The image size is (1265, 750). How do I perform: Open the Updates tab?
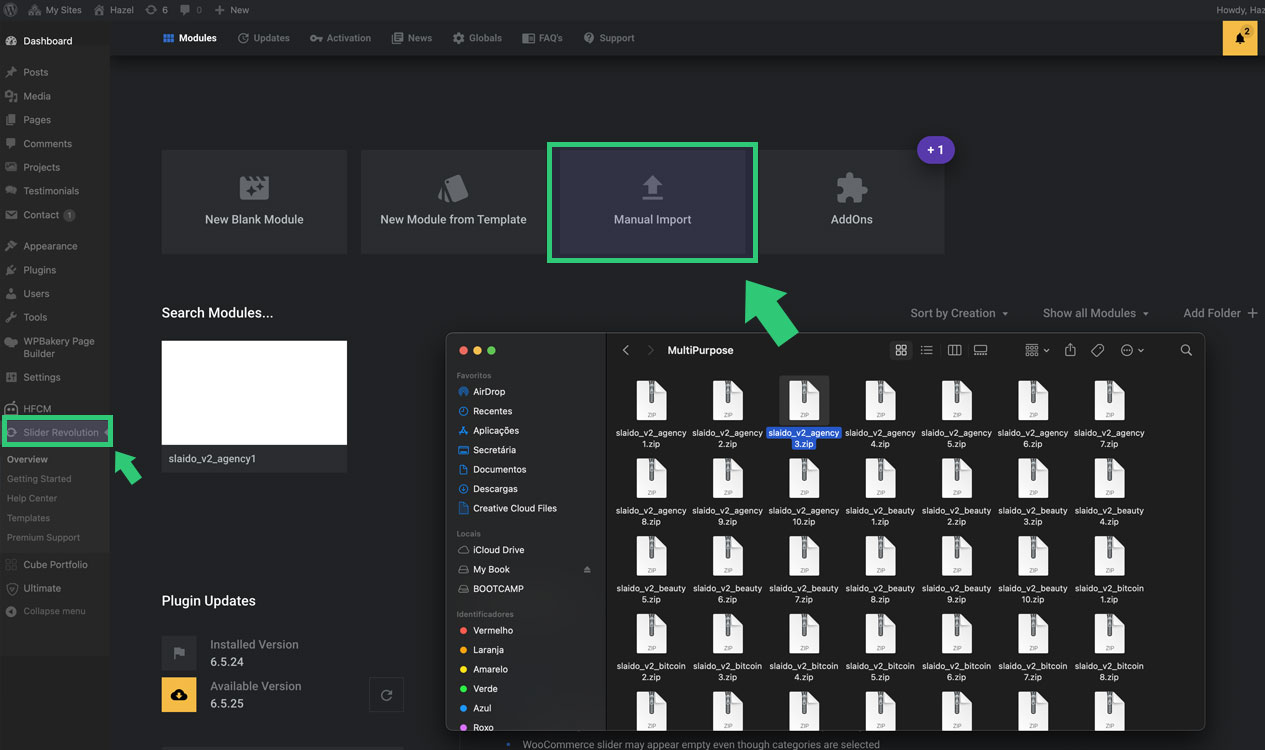pos(263,38)
